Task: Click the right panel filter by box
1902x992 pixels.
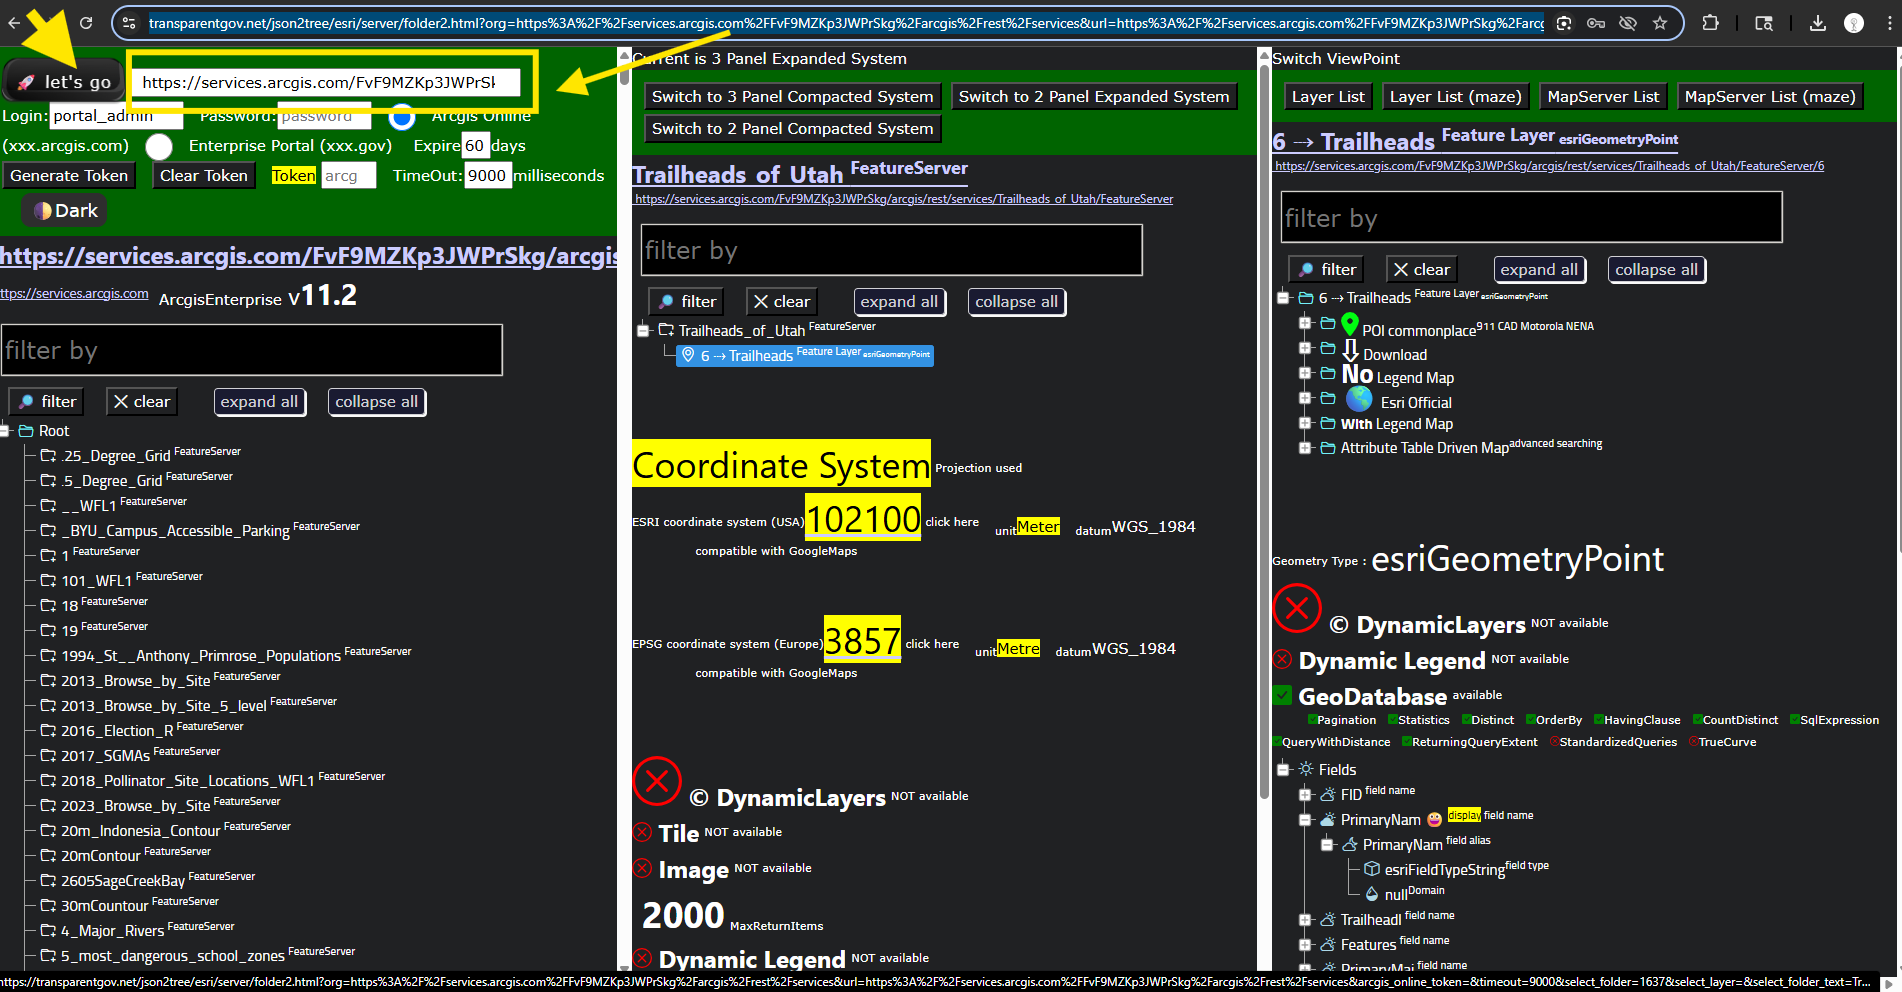Action: coord(1531,218)
